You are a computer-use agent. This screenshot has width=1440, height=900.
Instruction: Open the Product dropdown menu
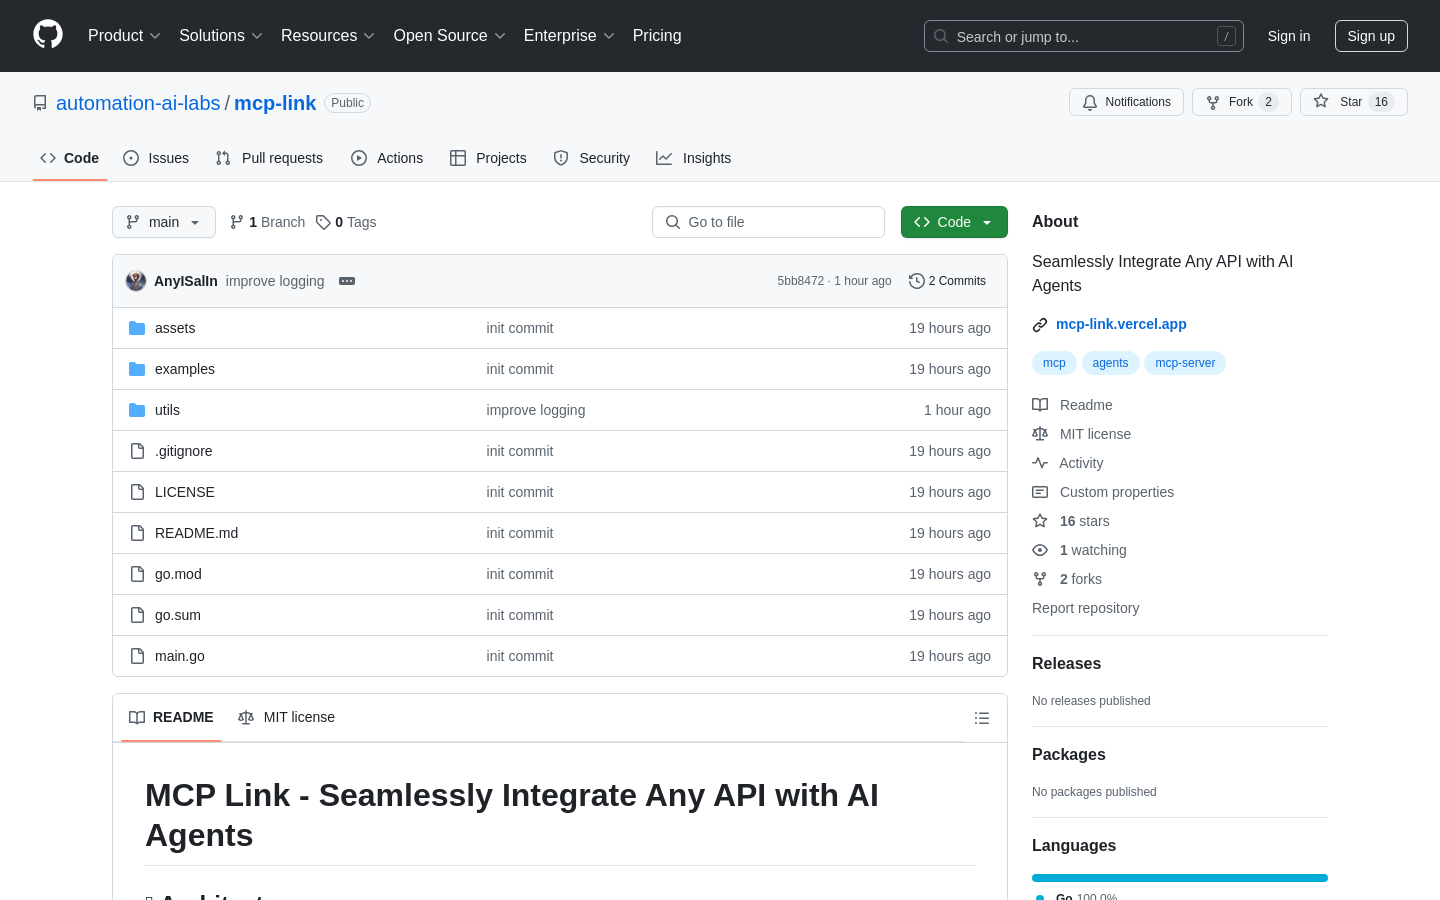coord(124,36)
